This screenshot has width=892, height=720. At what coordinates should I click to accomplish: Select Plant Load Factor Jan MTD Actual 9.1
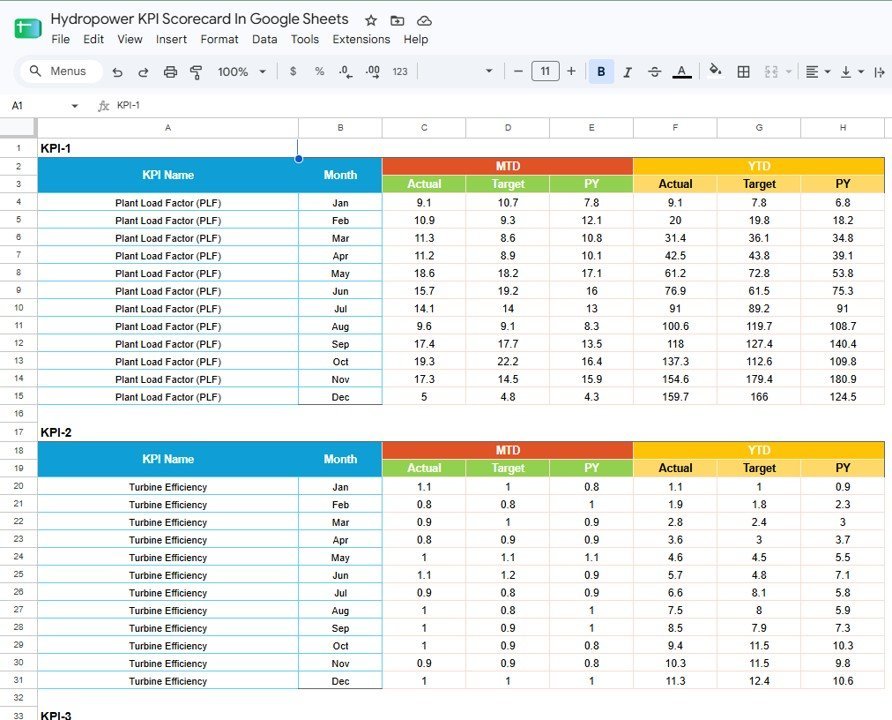click(424, 202)
